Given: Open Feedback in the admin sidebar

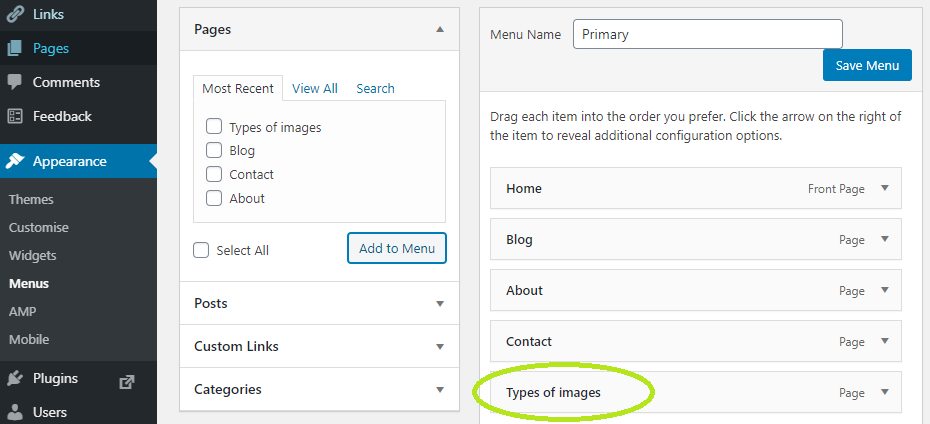Looking at the screenshot, I should (x=62, y=116).
